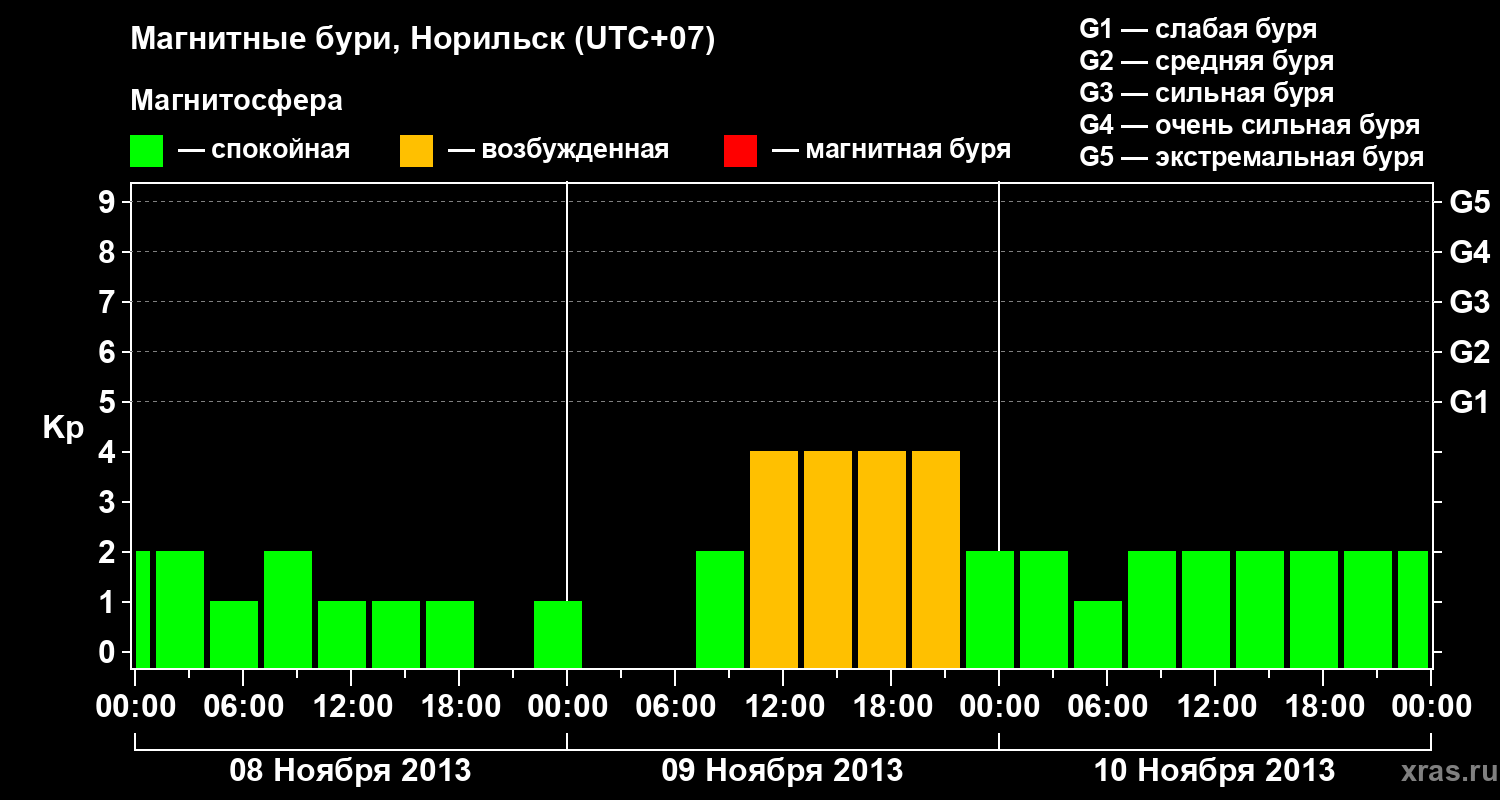This screenshot has height=800, width=1500.
Task: Click the '10 Ноября 2013' date label
Action: pyautogui.click(x=1214, y=771)
